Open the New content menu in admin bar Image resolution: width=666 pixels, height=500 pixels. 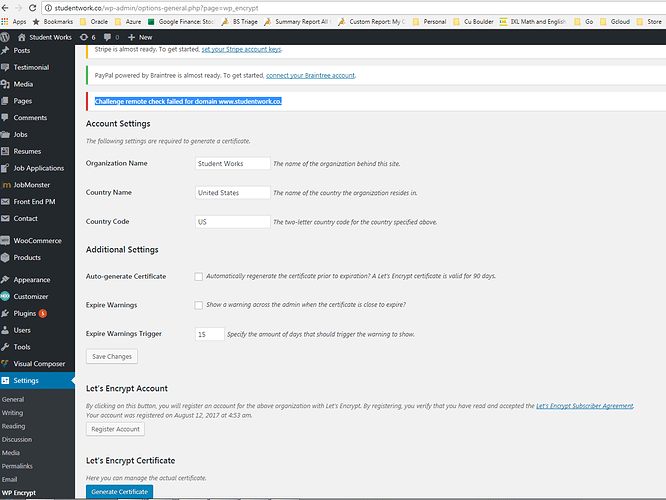(140, 37)
